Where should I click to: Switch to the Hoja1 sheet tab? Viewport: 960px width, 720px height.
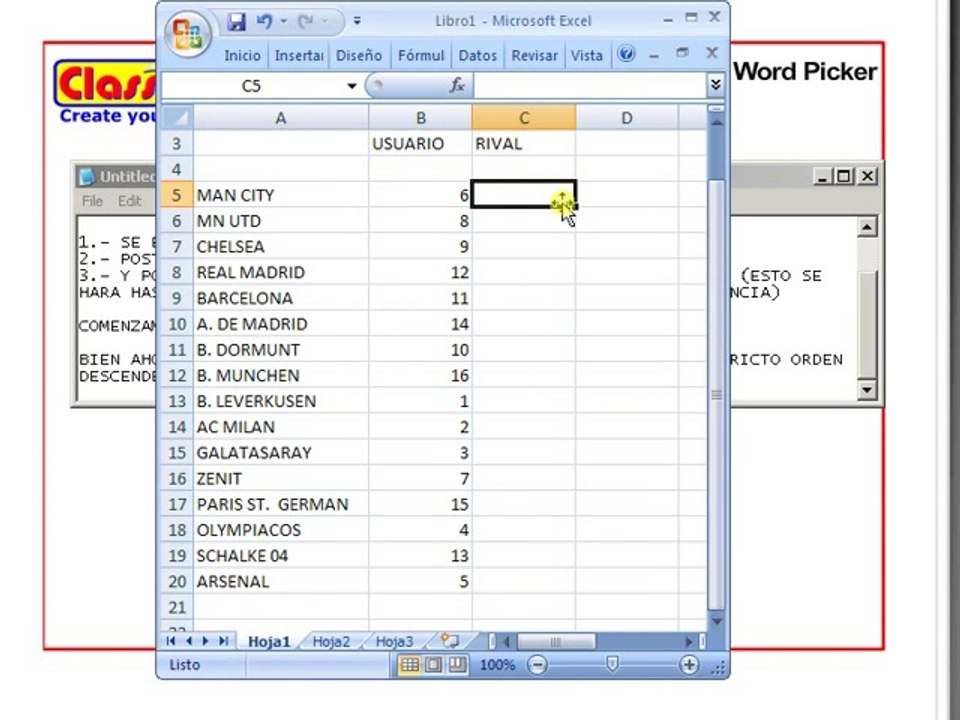coord(269,642)
